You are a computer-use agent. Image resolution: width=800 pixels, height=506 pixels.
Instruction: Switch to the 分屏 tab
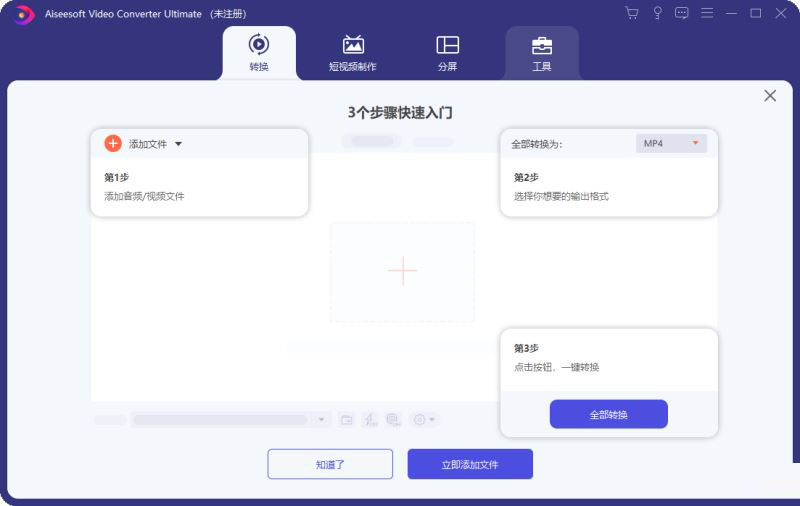pos(447,53)
